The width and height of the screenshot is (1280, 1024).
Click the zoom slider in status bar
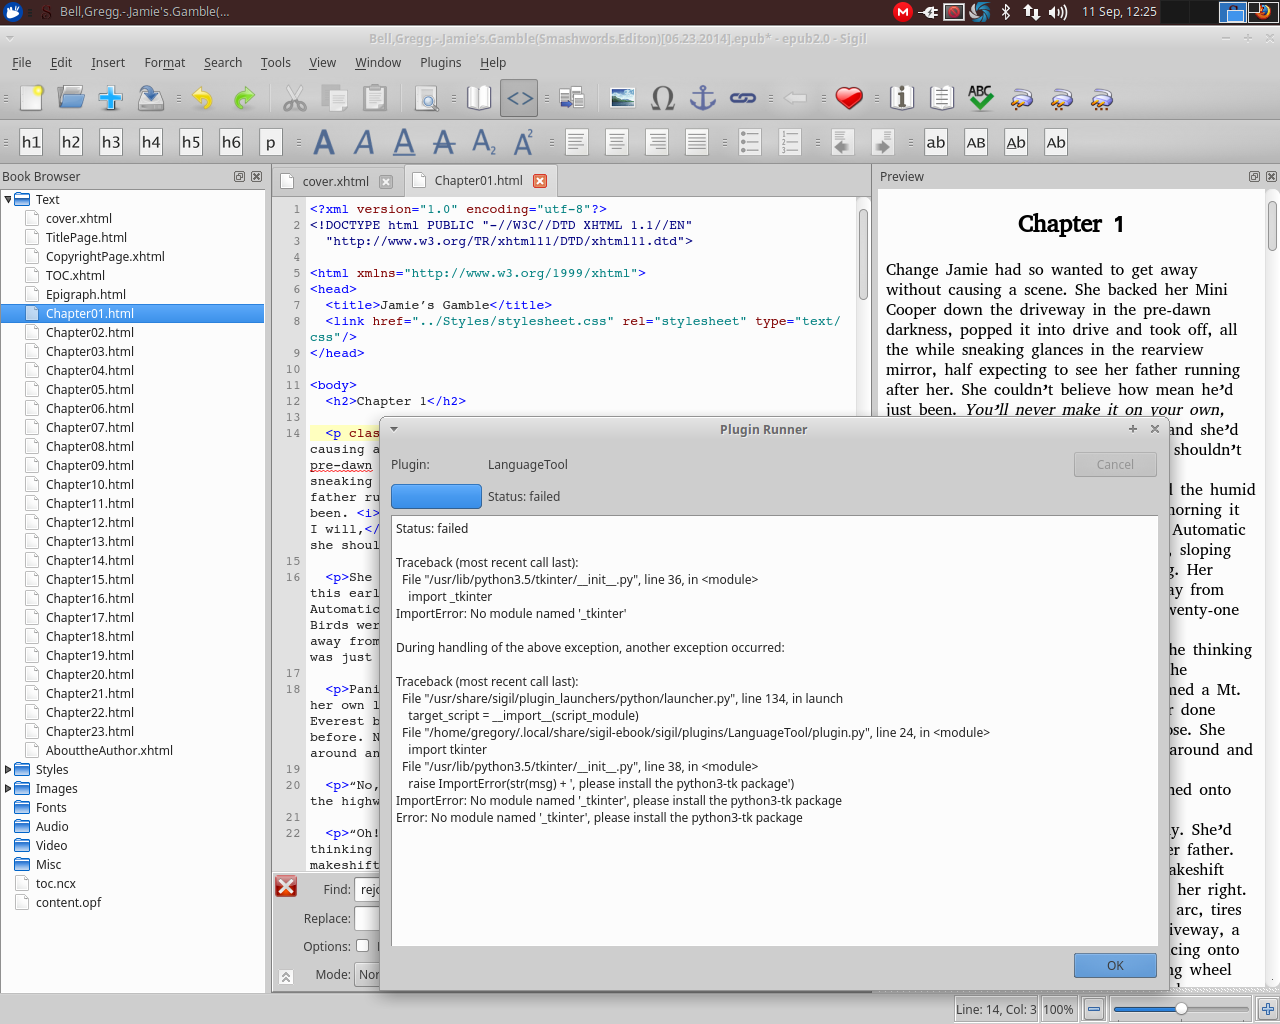point(1181,1009)
